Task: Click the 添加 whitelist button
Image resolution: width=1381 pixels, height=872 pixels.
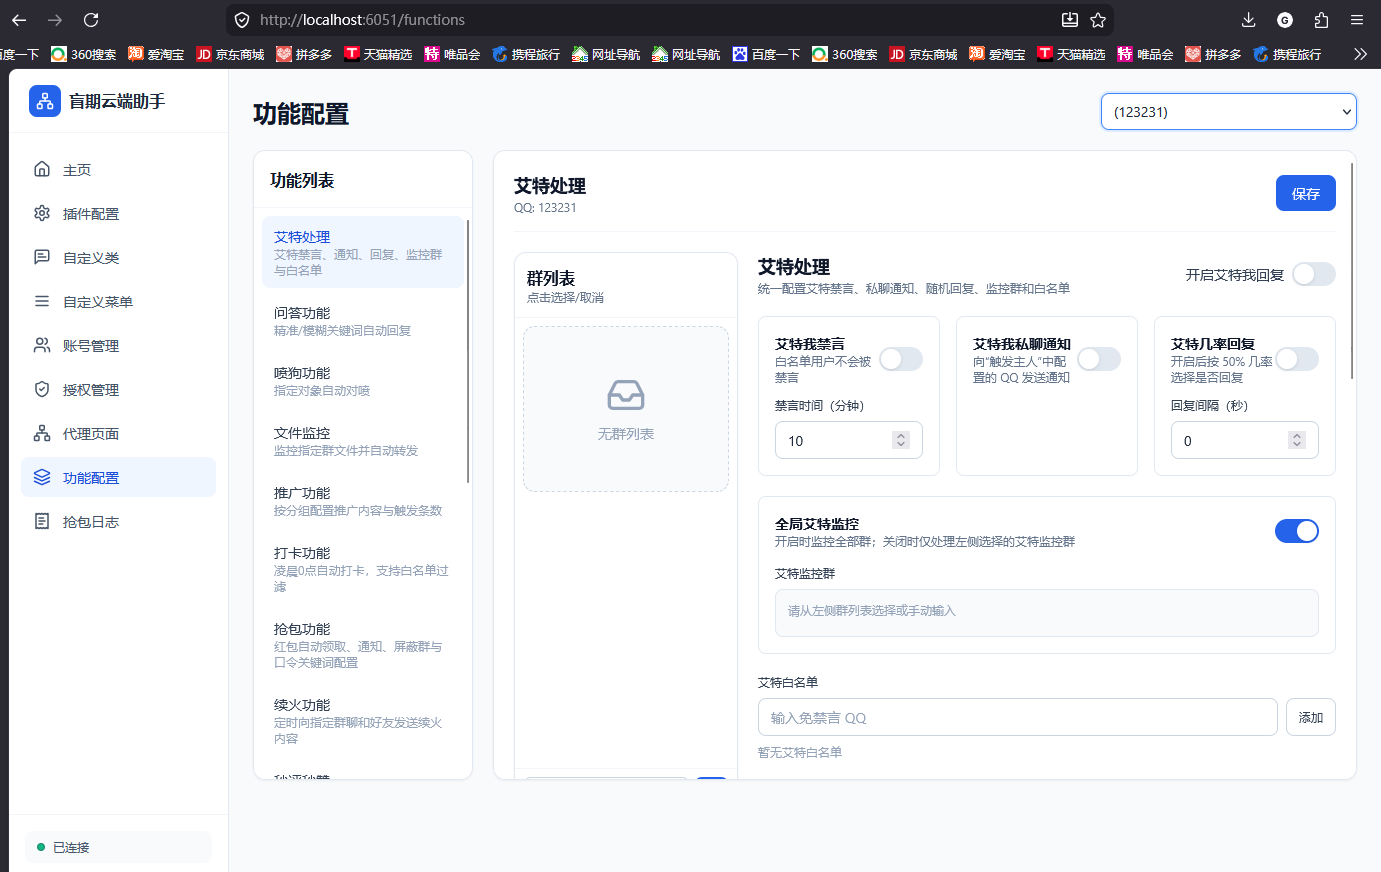Action: (x=1311, y=717)
